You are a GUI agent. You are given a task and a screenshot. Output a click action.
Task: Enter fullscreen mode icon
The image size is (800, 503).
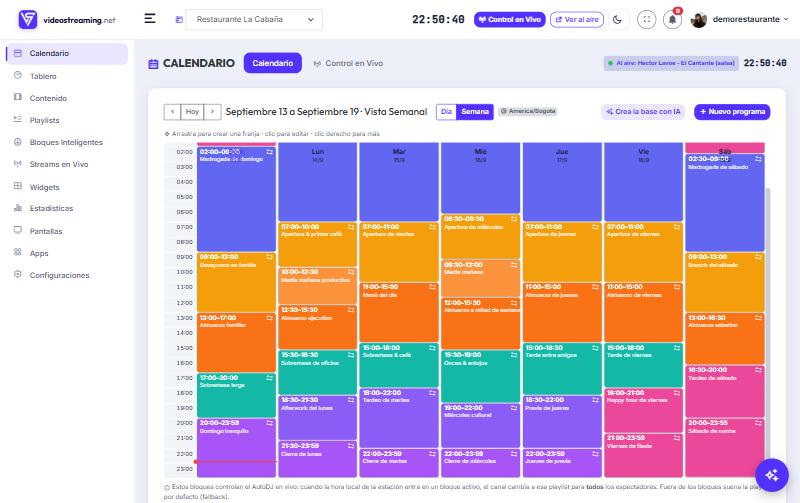(646, 19)
